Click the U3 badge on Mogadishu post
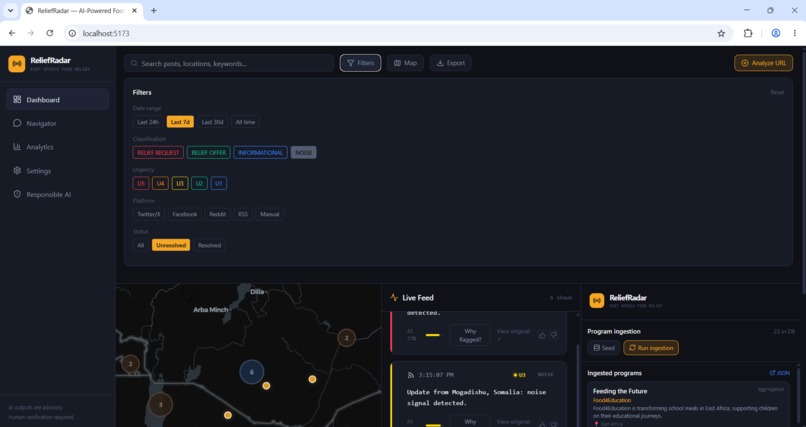This screenshot has width=806, height=427. [x=519, y=375]
